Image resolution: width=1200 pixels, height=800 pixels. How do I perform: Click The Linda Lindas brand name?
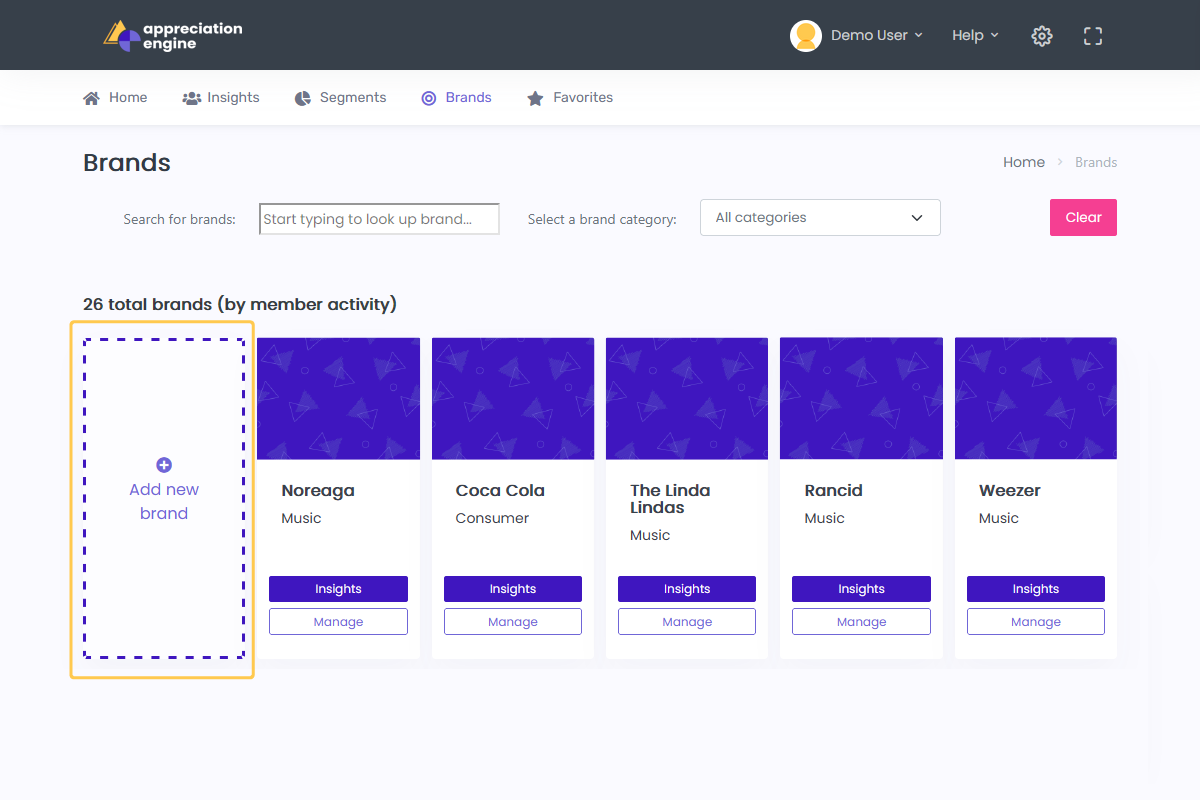(670, 499)
